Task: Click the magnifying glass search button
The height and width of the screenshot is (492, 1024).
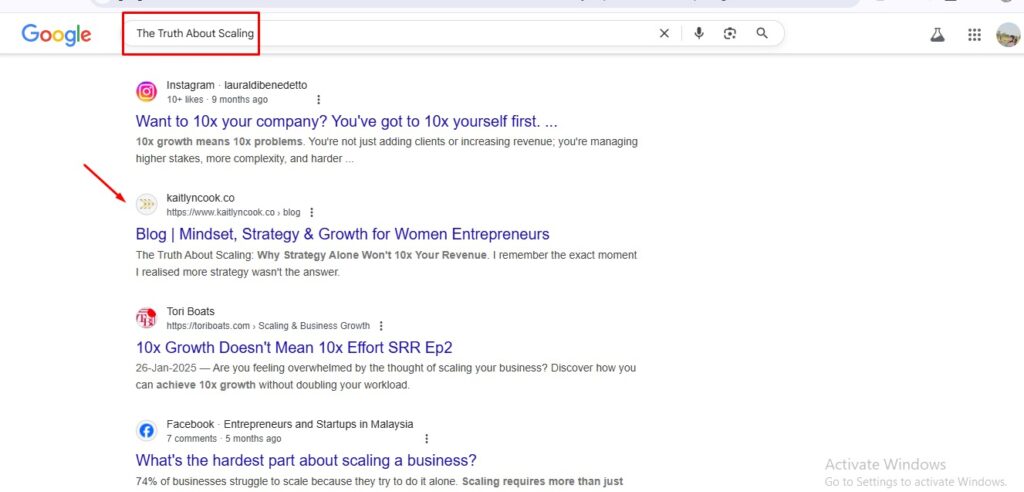Action: (x=761, y=33)
